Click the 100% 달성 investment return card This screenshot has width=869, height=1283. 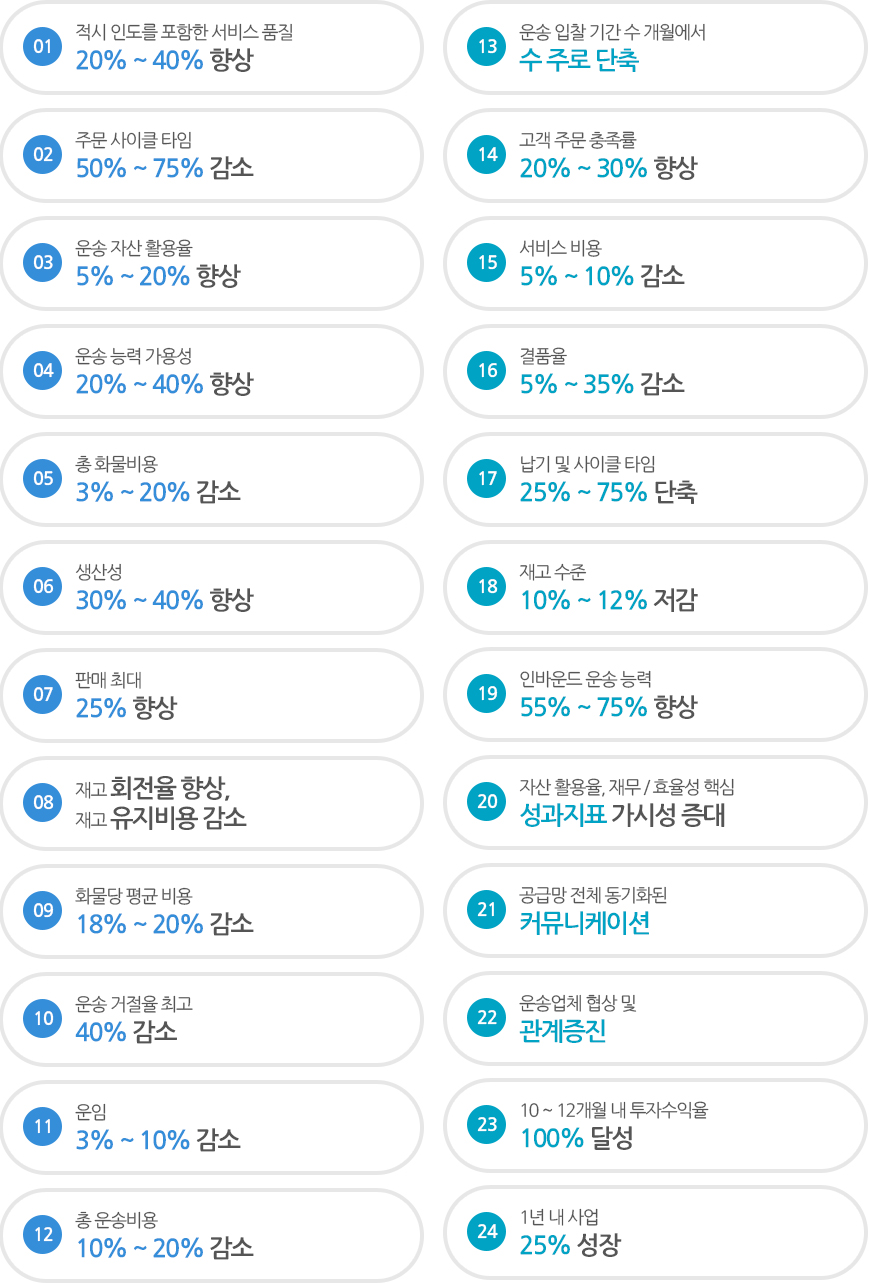656,1125
